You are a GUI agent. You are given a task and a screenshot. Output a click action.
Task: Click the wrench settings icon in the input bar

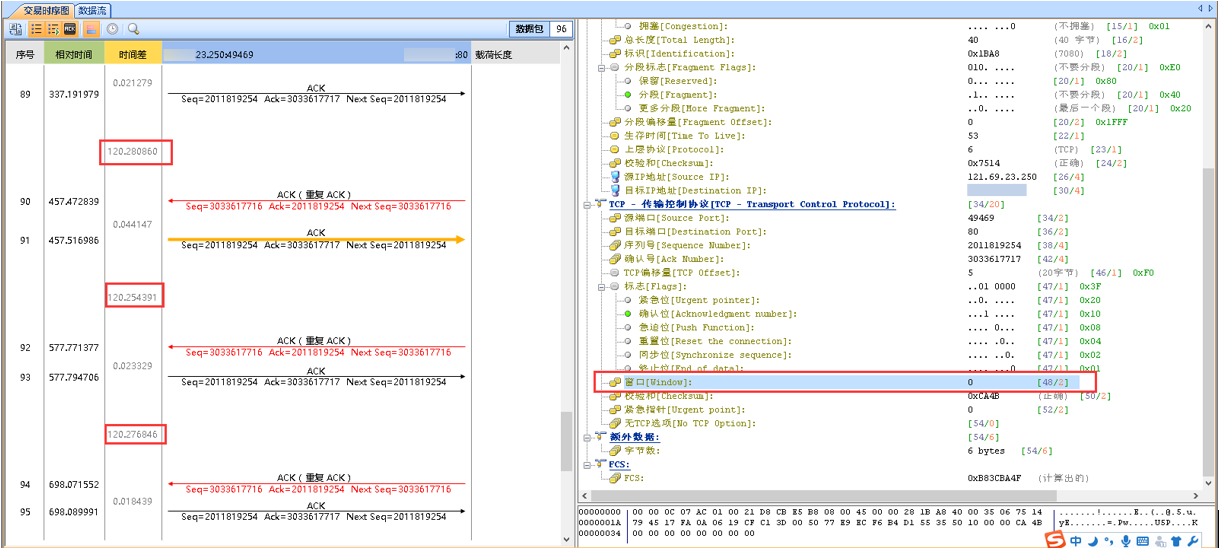pos(1193,541)
